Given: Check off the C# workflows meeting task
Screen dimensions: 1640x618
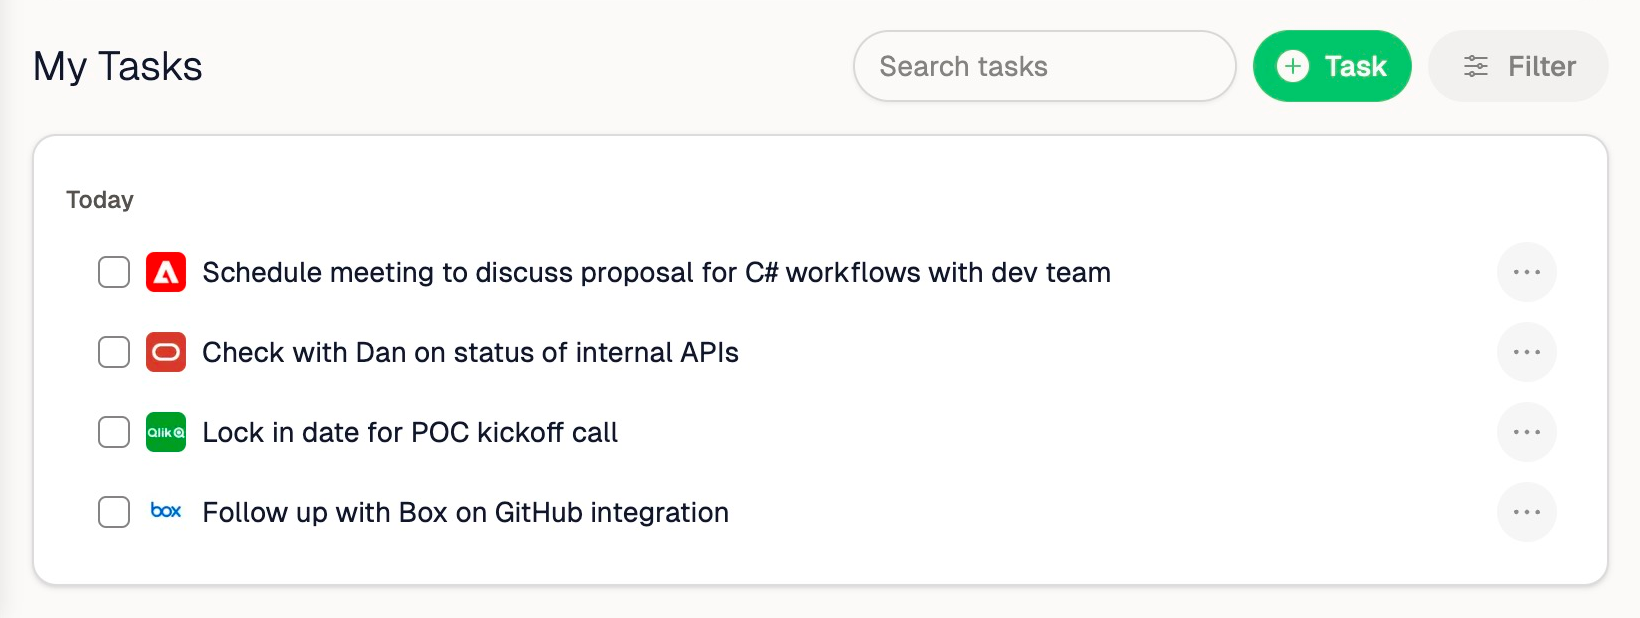Looking at the screenshot, I should tap(114, 272).
